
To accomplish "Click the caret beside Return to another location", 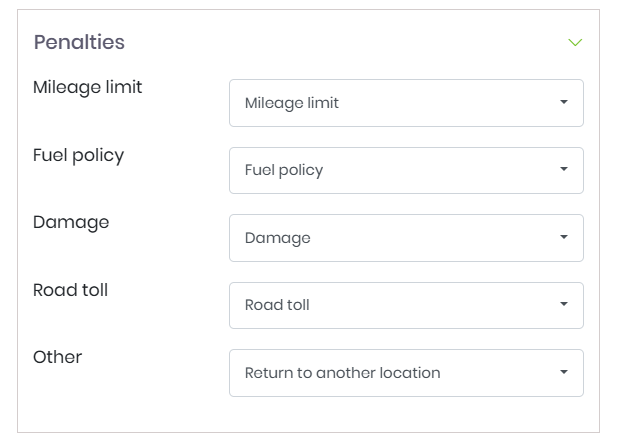I will 564,373.
